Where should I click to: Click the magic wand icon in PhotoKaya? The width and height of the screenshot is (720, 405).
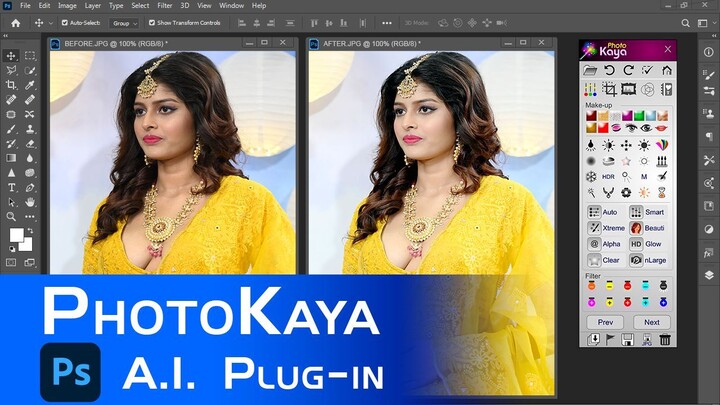click(591, 193)
